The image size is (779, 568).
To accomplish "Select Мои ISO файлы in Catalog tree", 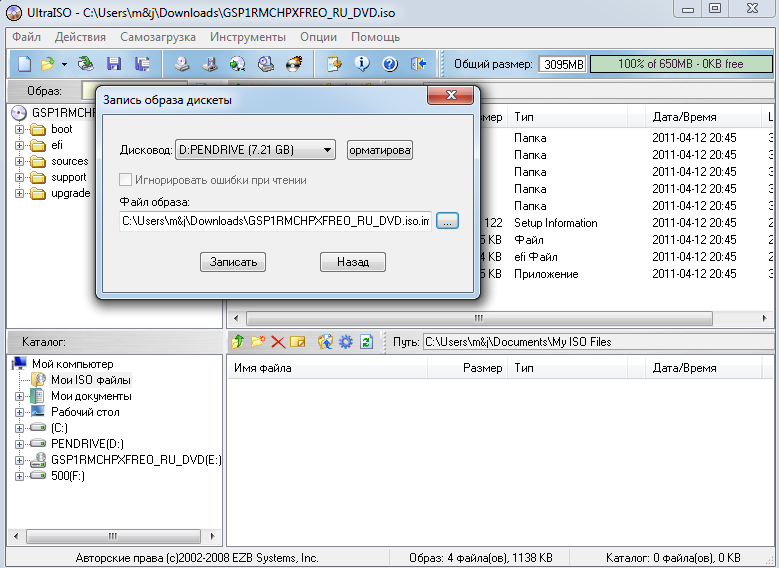I will (x=90, y=380).
